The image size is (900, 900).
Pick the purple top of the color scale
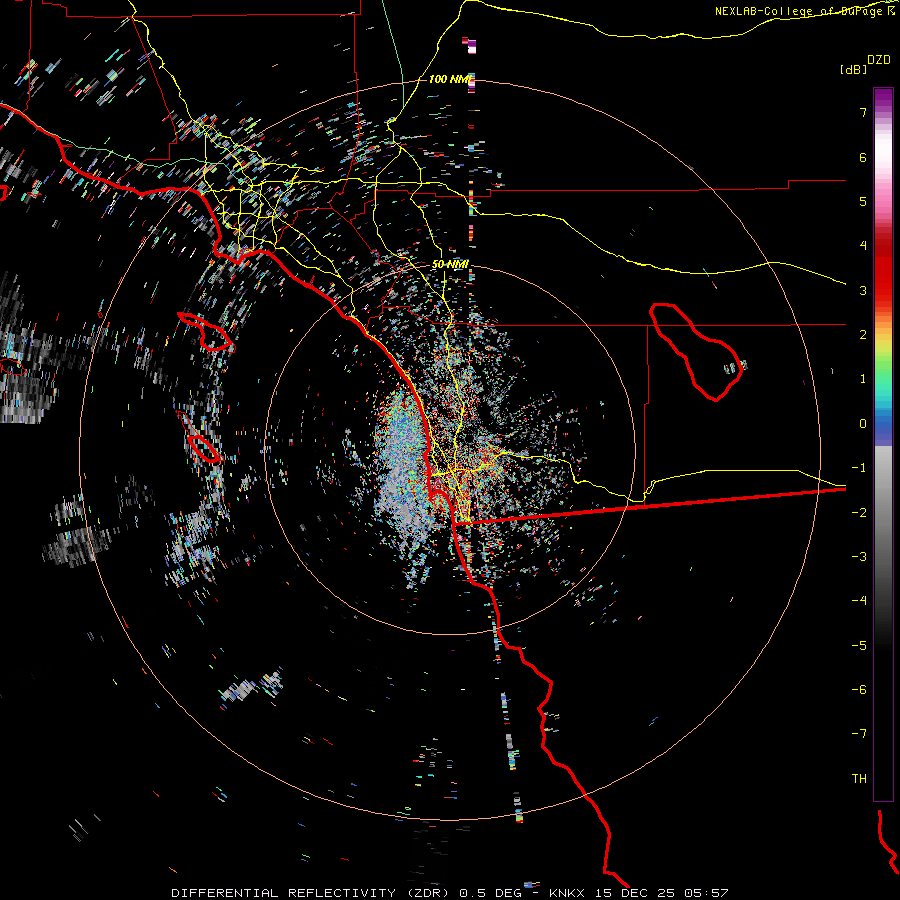tap(883, 98)
